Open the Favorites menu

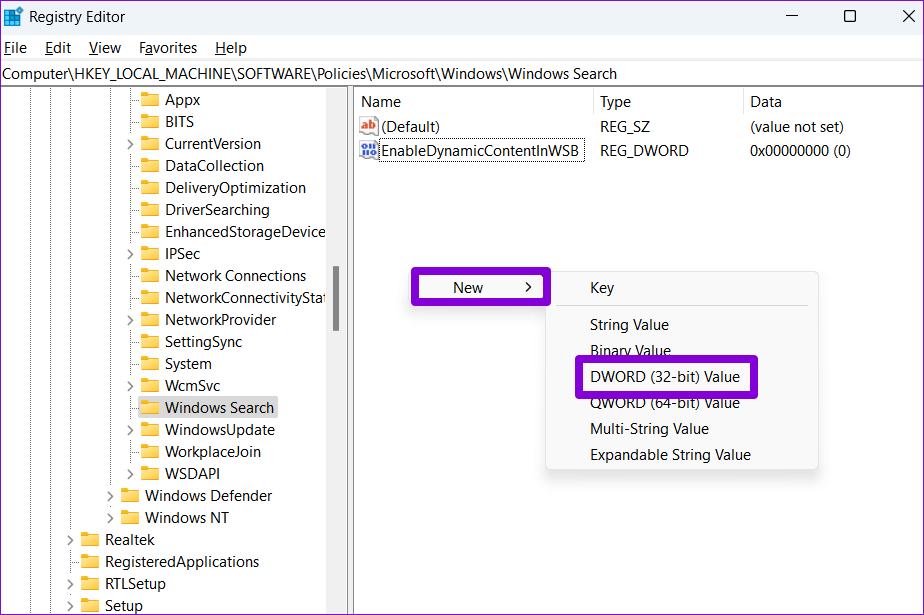coord(168,48)
